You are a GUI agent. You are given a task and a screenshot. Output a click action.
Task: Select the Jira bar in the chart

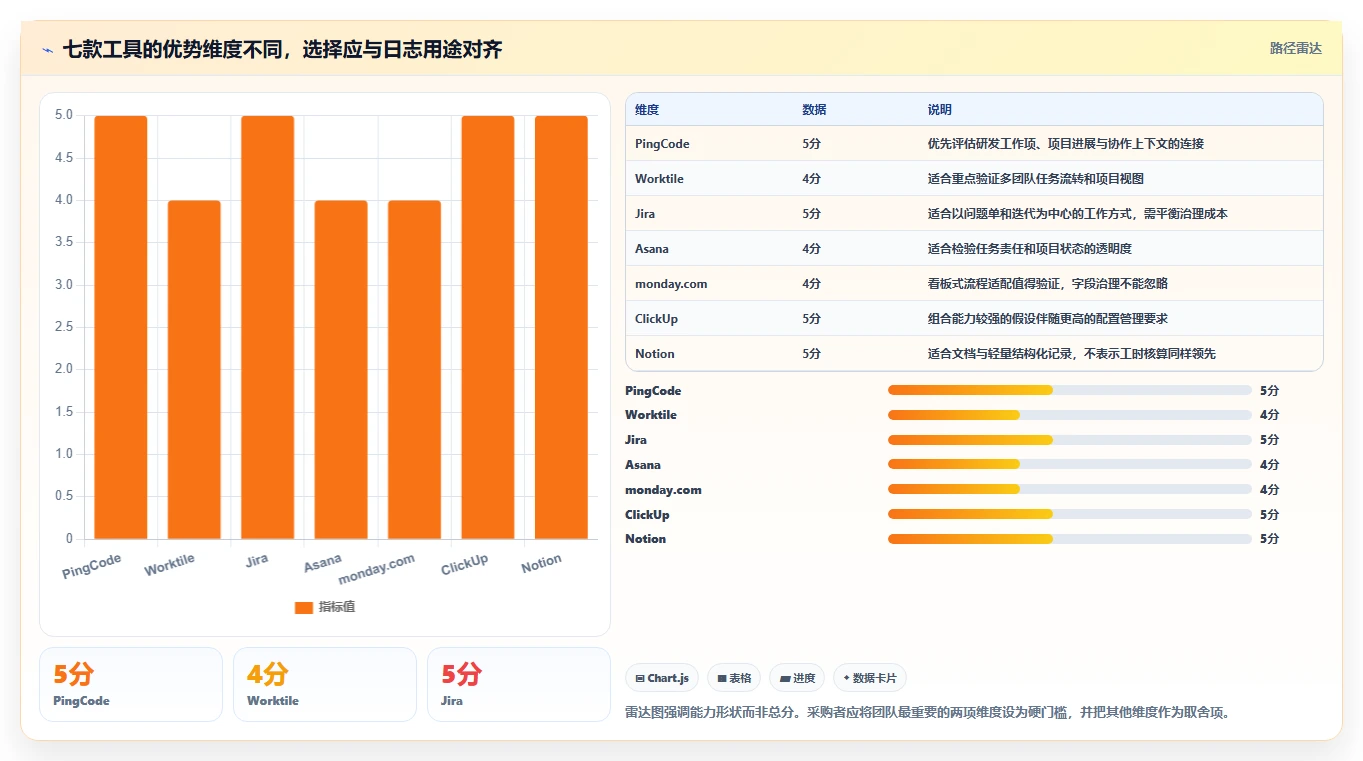point(268,327)
